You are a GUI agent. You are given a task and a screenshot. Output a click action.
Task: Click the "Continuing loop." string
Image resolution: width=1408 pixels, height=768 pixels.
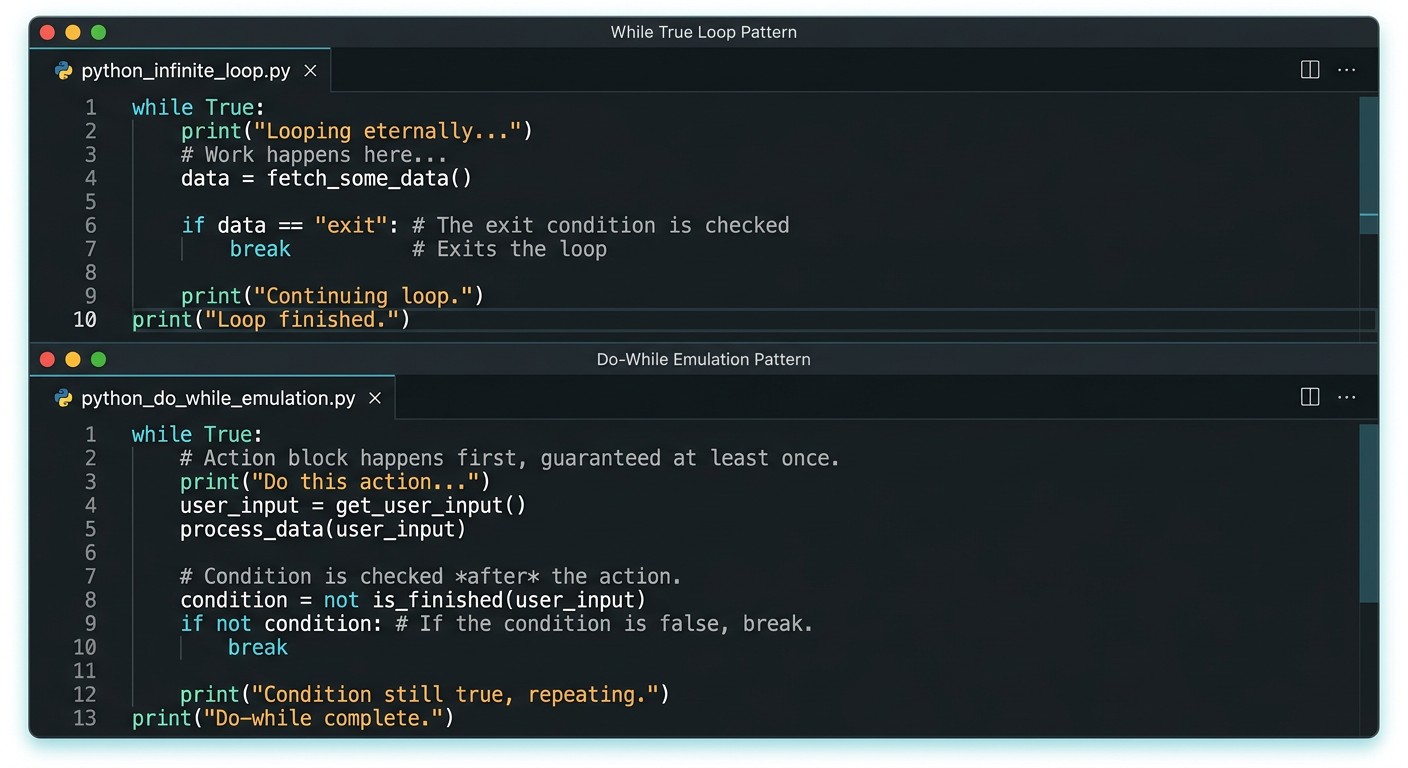(x=363, y=296)
